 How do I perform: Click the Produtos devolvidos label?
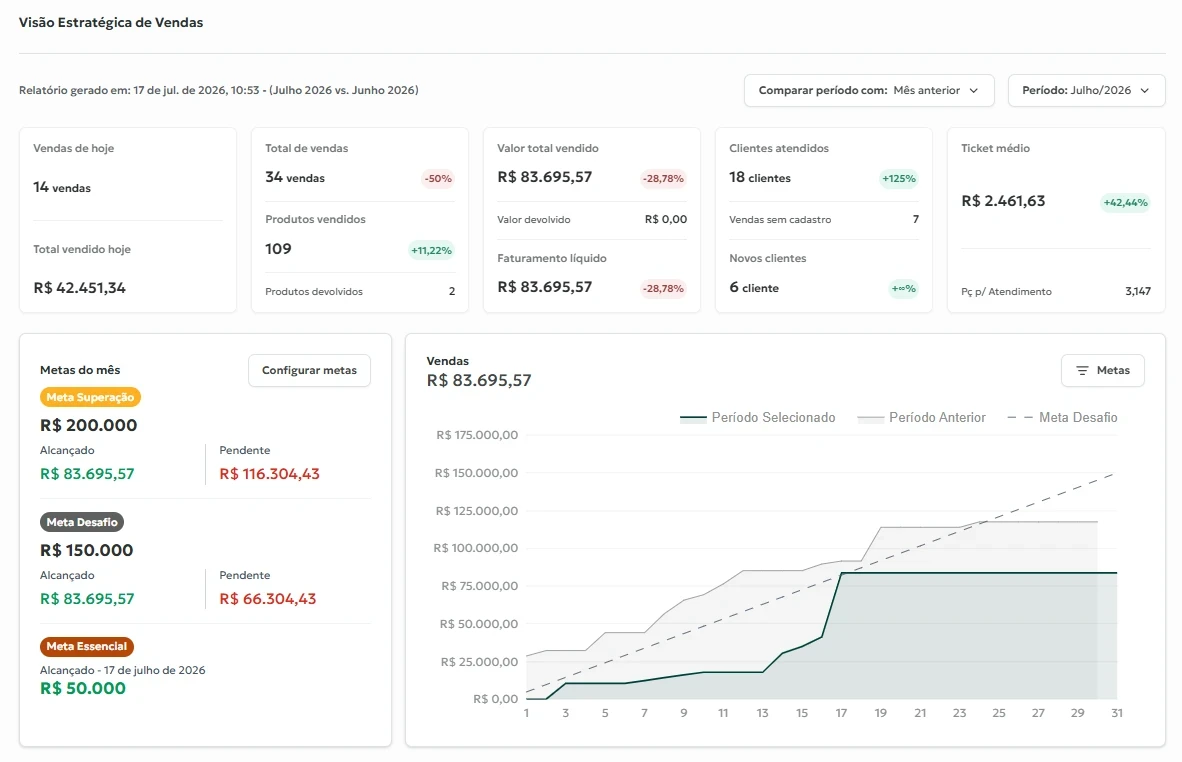click(x=314, y=292)
